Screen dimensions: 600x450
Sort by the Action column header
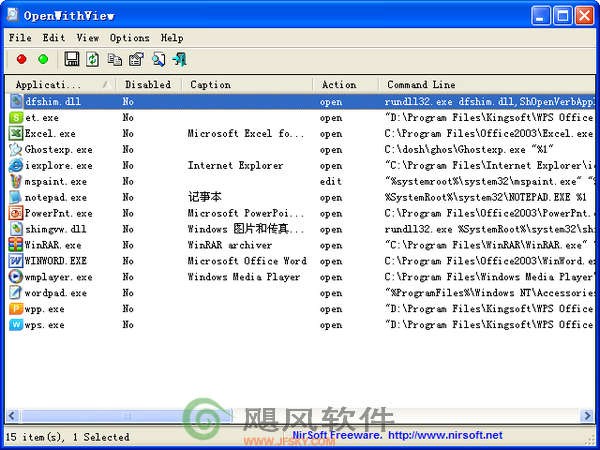click(346, 85)
